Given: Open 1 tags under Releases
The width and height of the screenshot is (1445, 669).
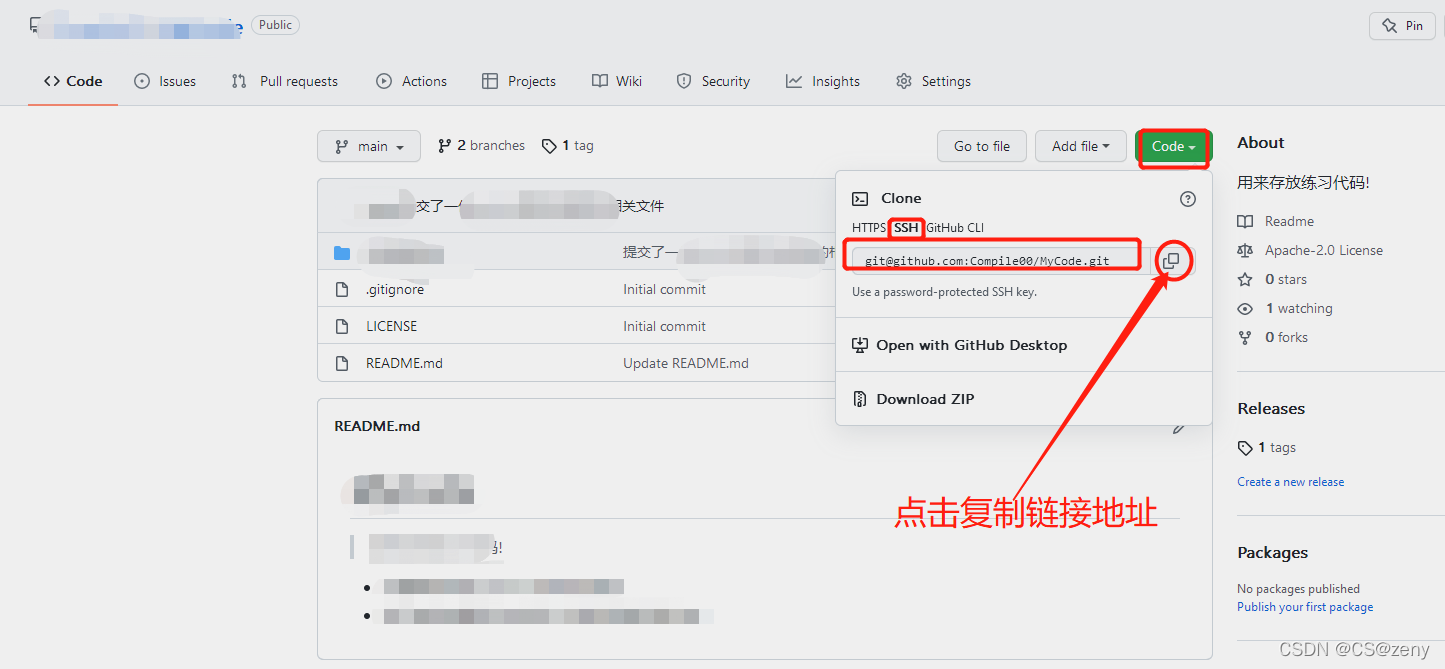Looking at the screenshot, I should [1277, 448].
